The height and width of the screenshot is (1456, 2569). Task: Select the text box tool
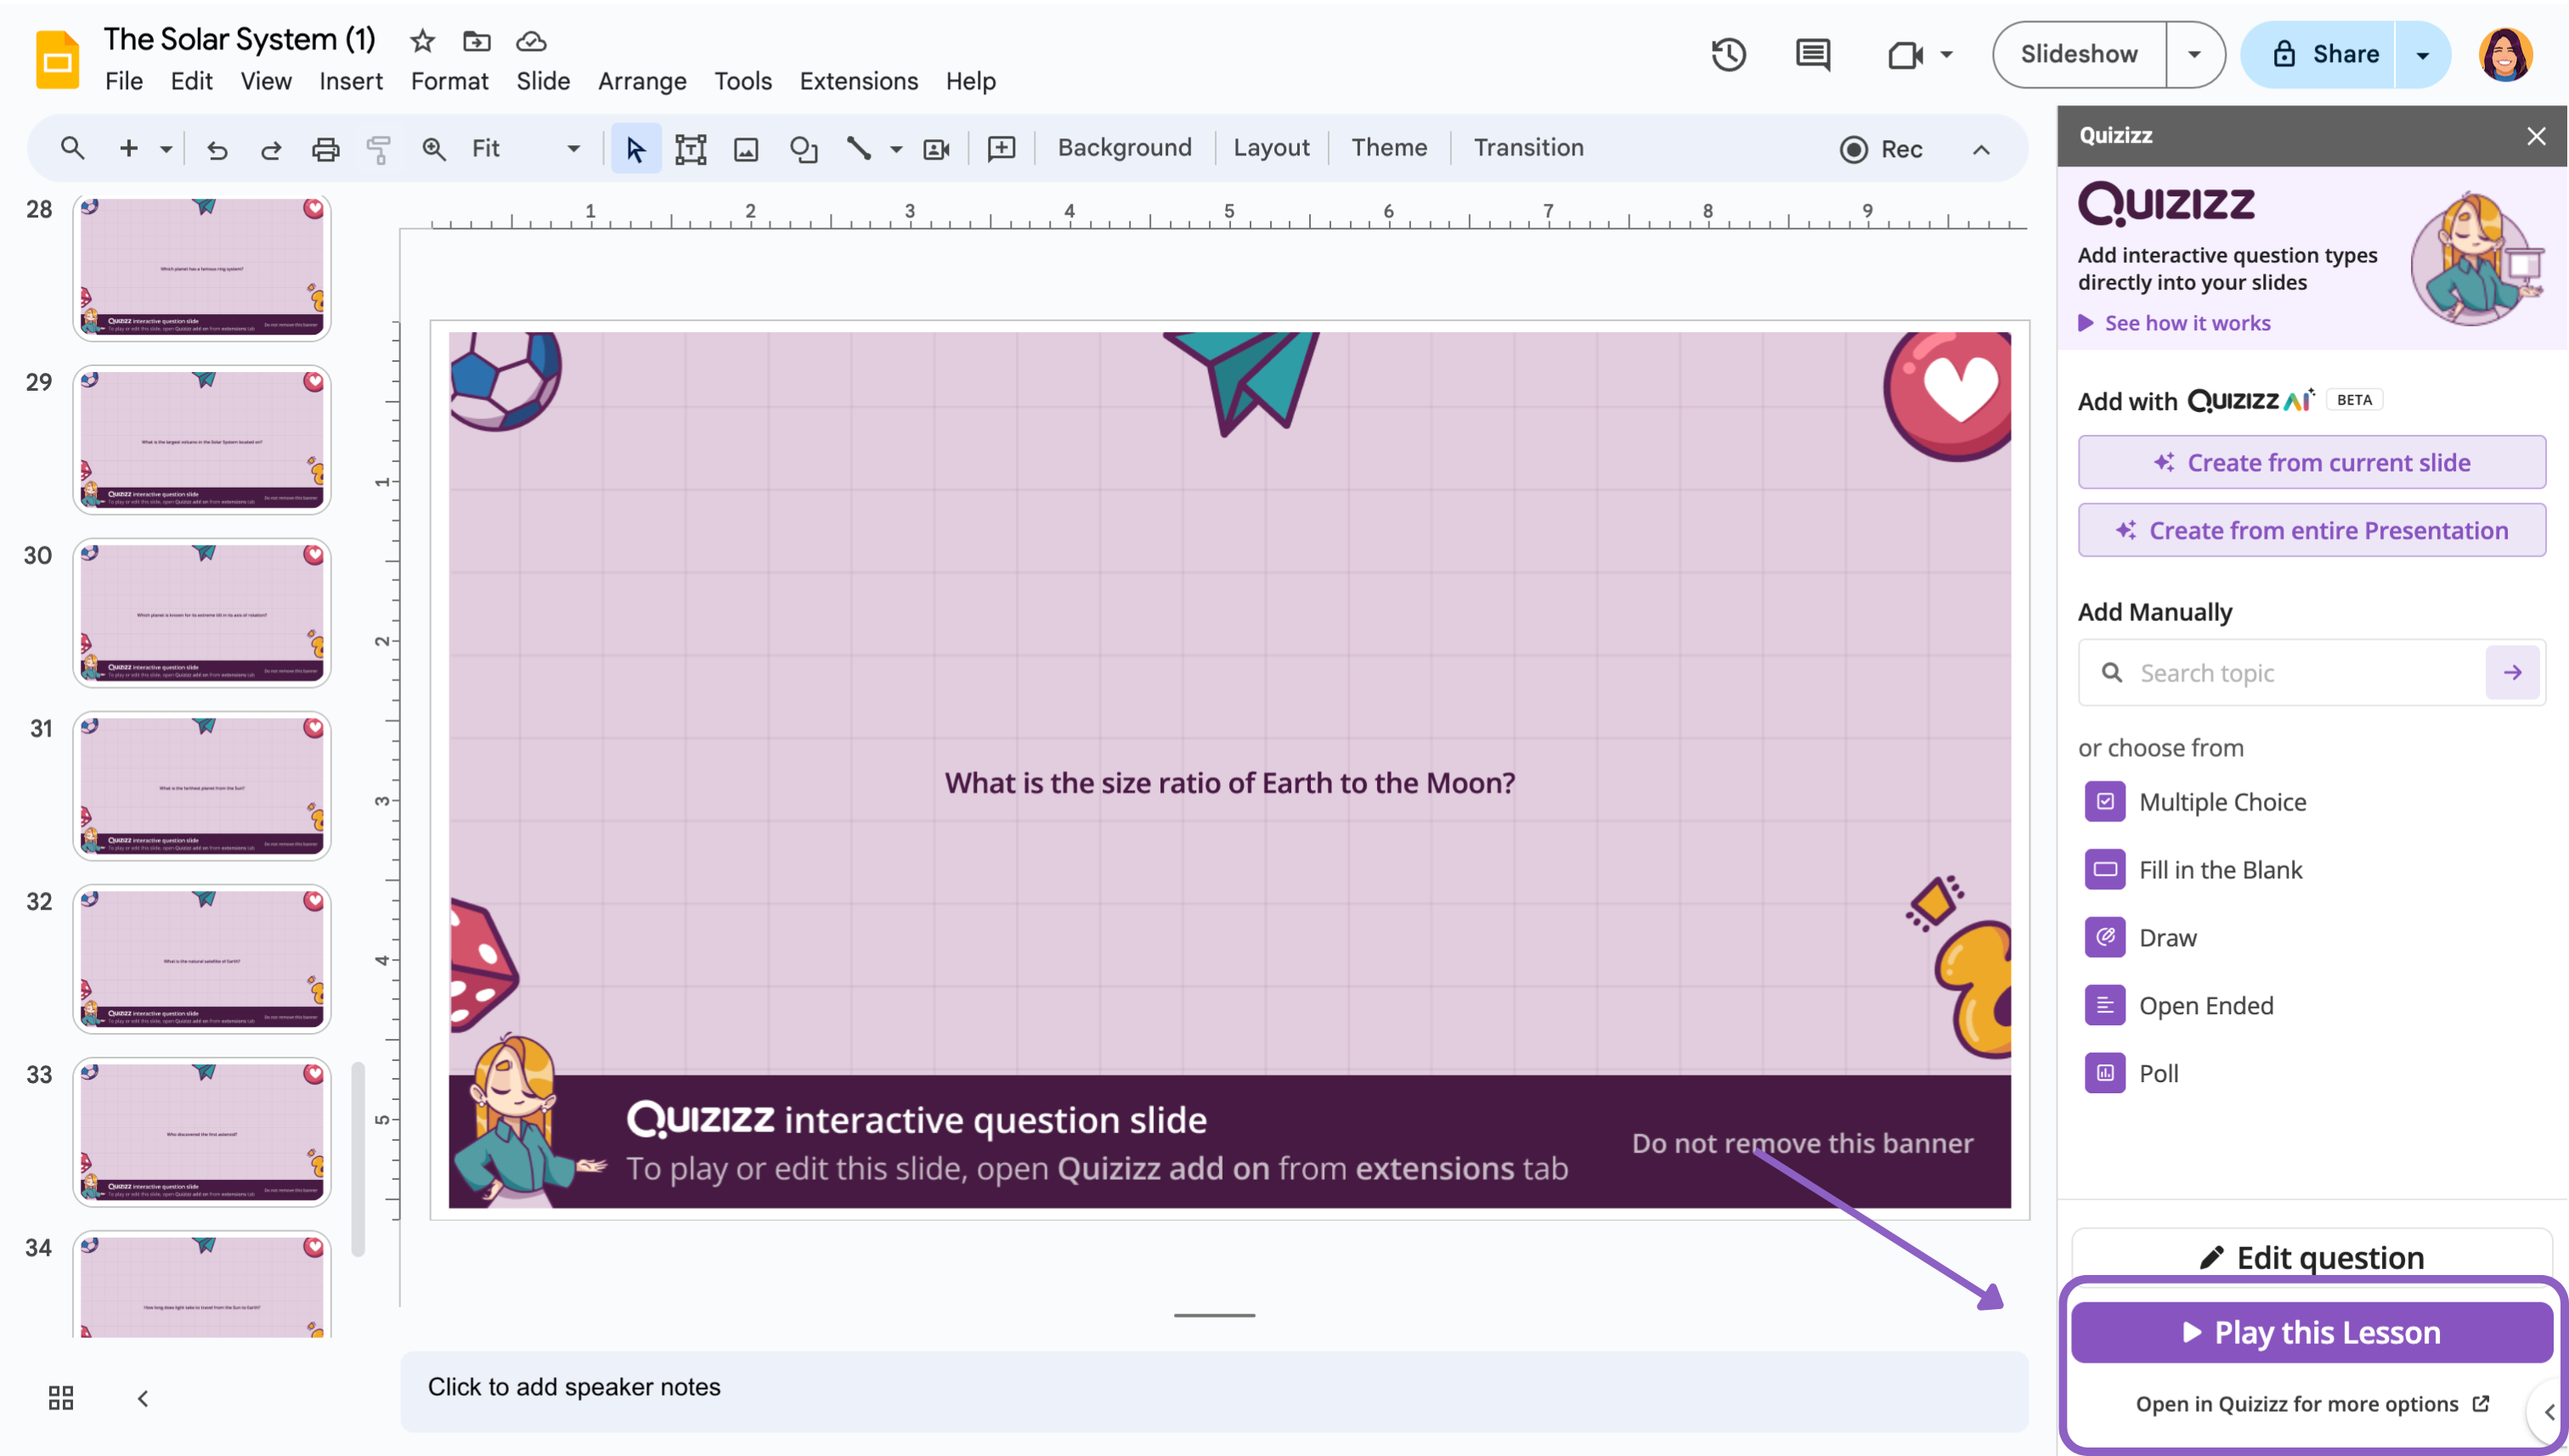pyautogui.click(x=690, y=149)
